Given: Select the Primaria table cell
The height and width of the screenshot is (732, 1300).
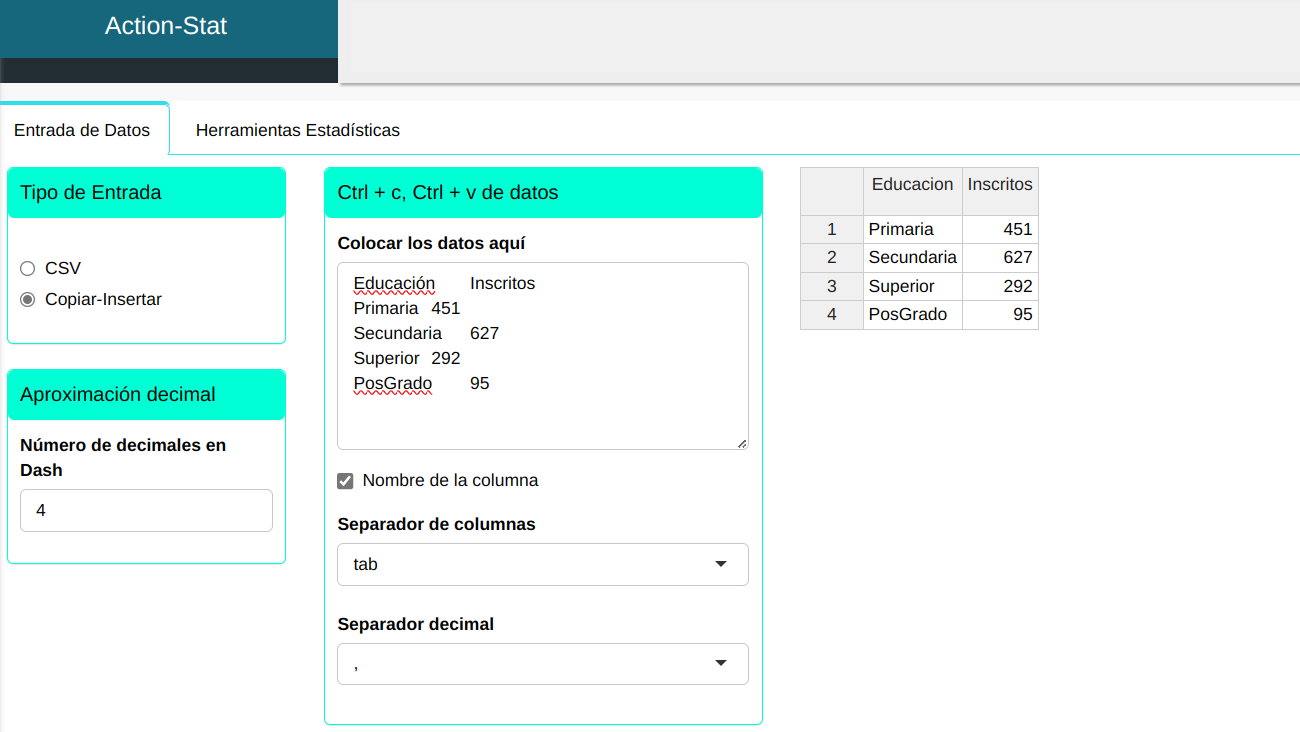Looking at the screenshot, I should [912, 229].
